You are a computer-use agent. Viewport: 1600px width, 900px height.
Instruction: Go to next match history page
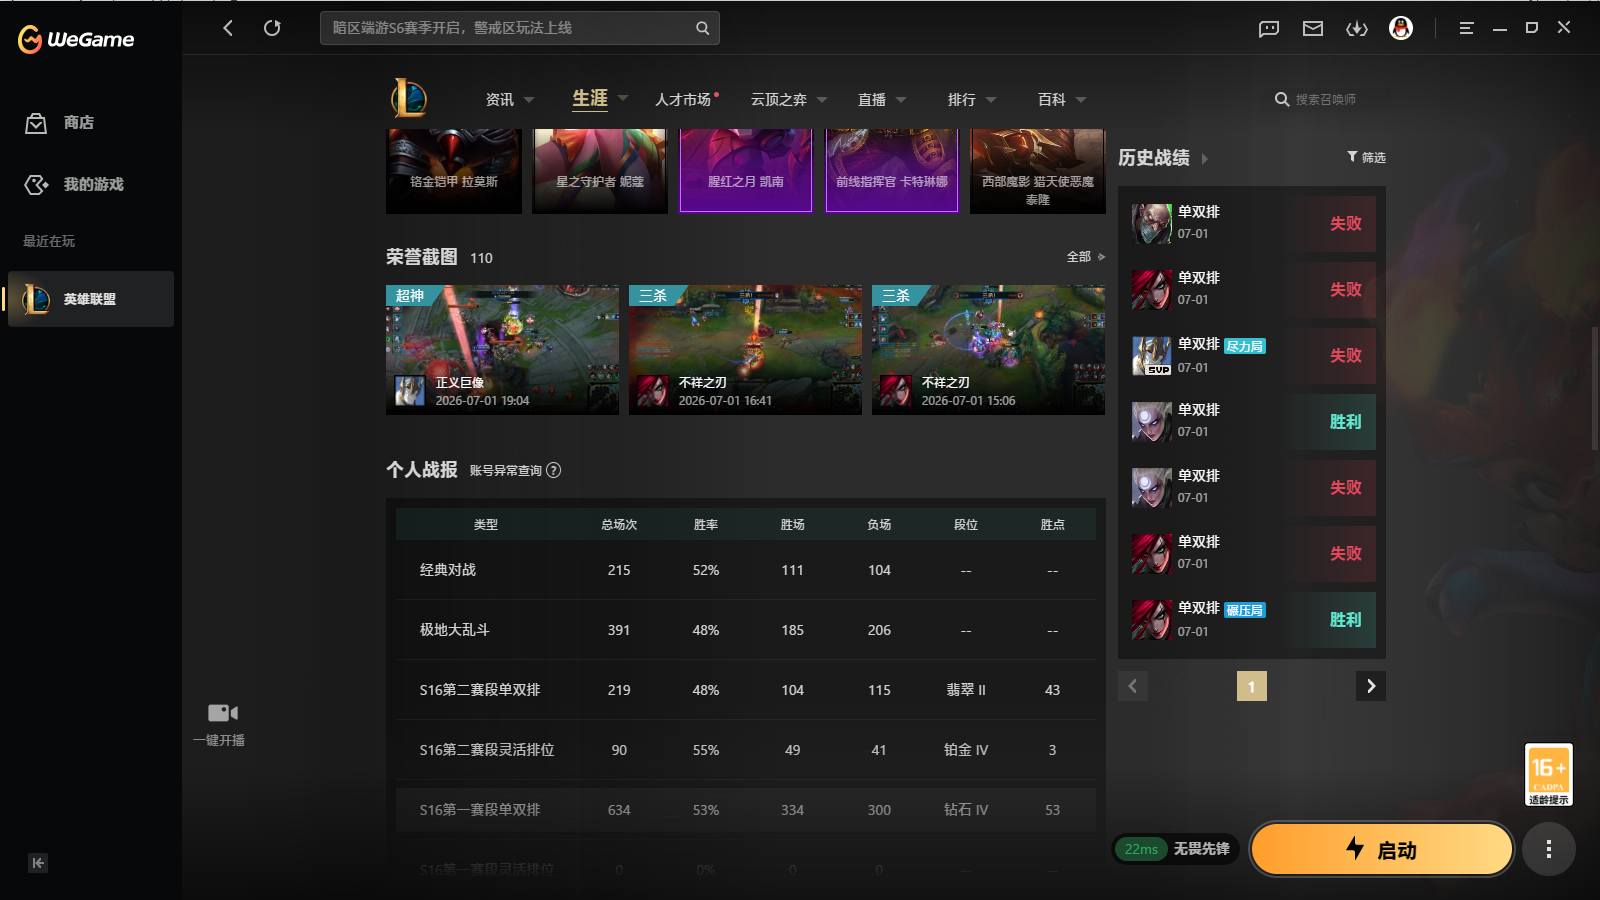(1371, 686)
